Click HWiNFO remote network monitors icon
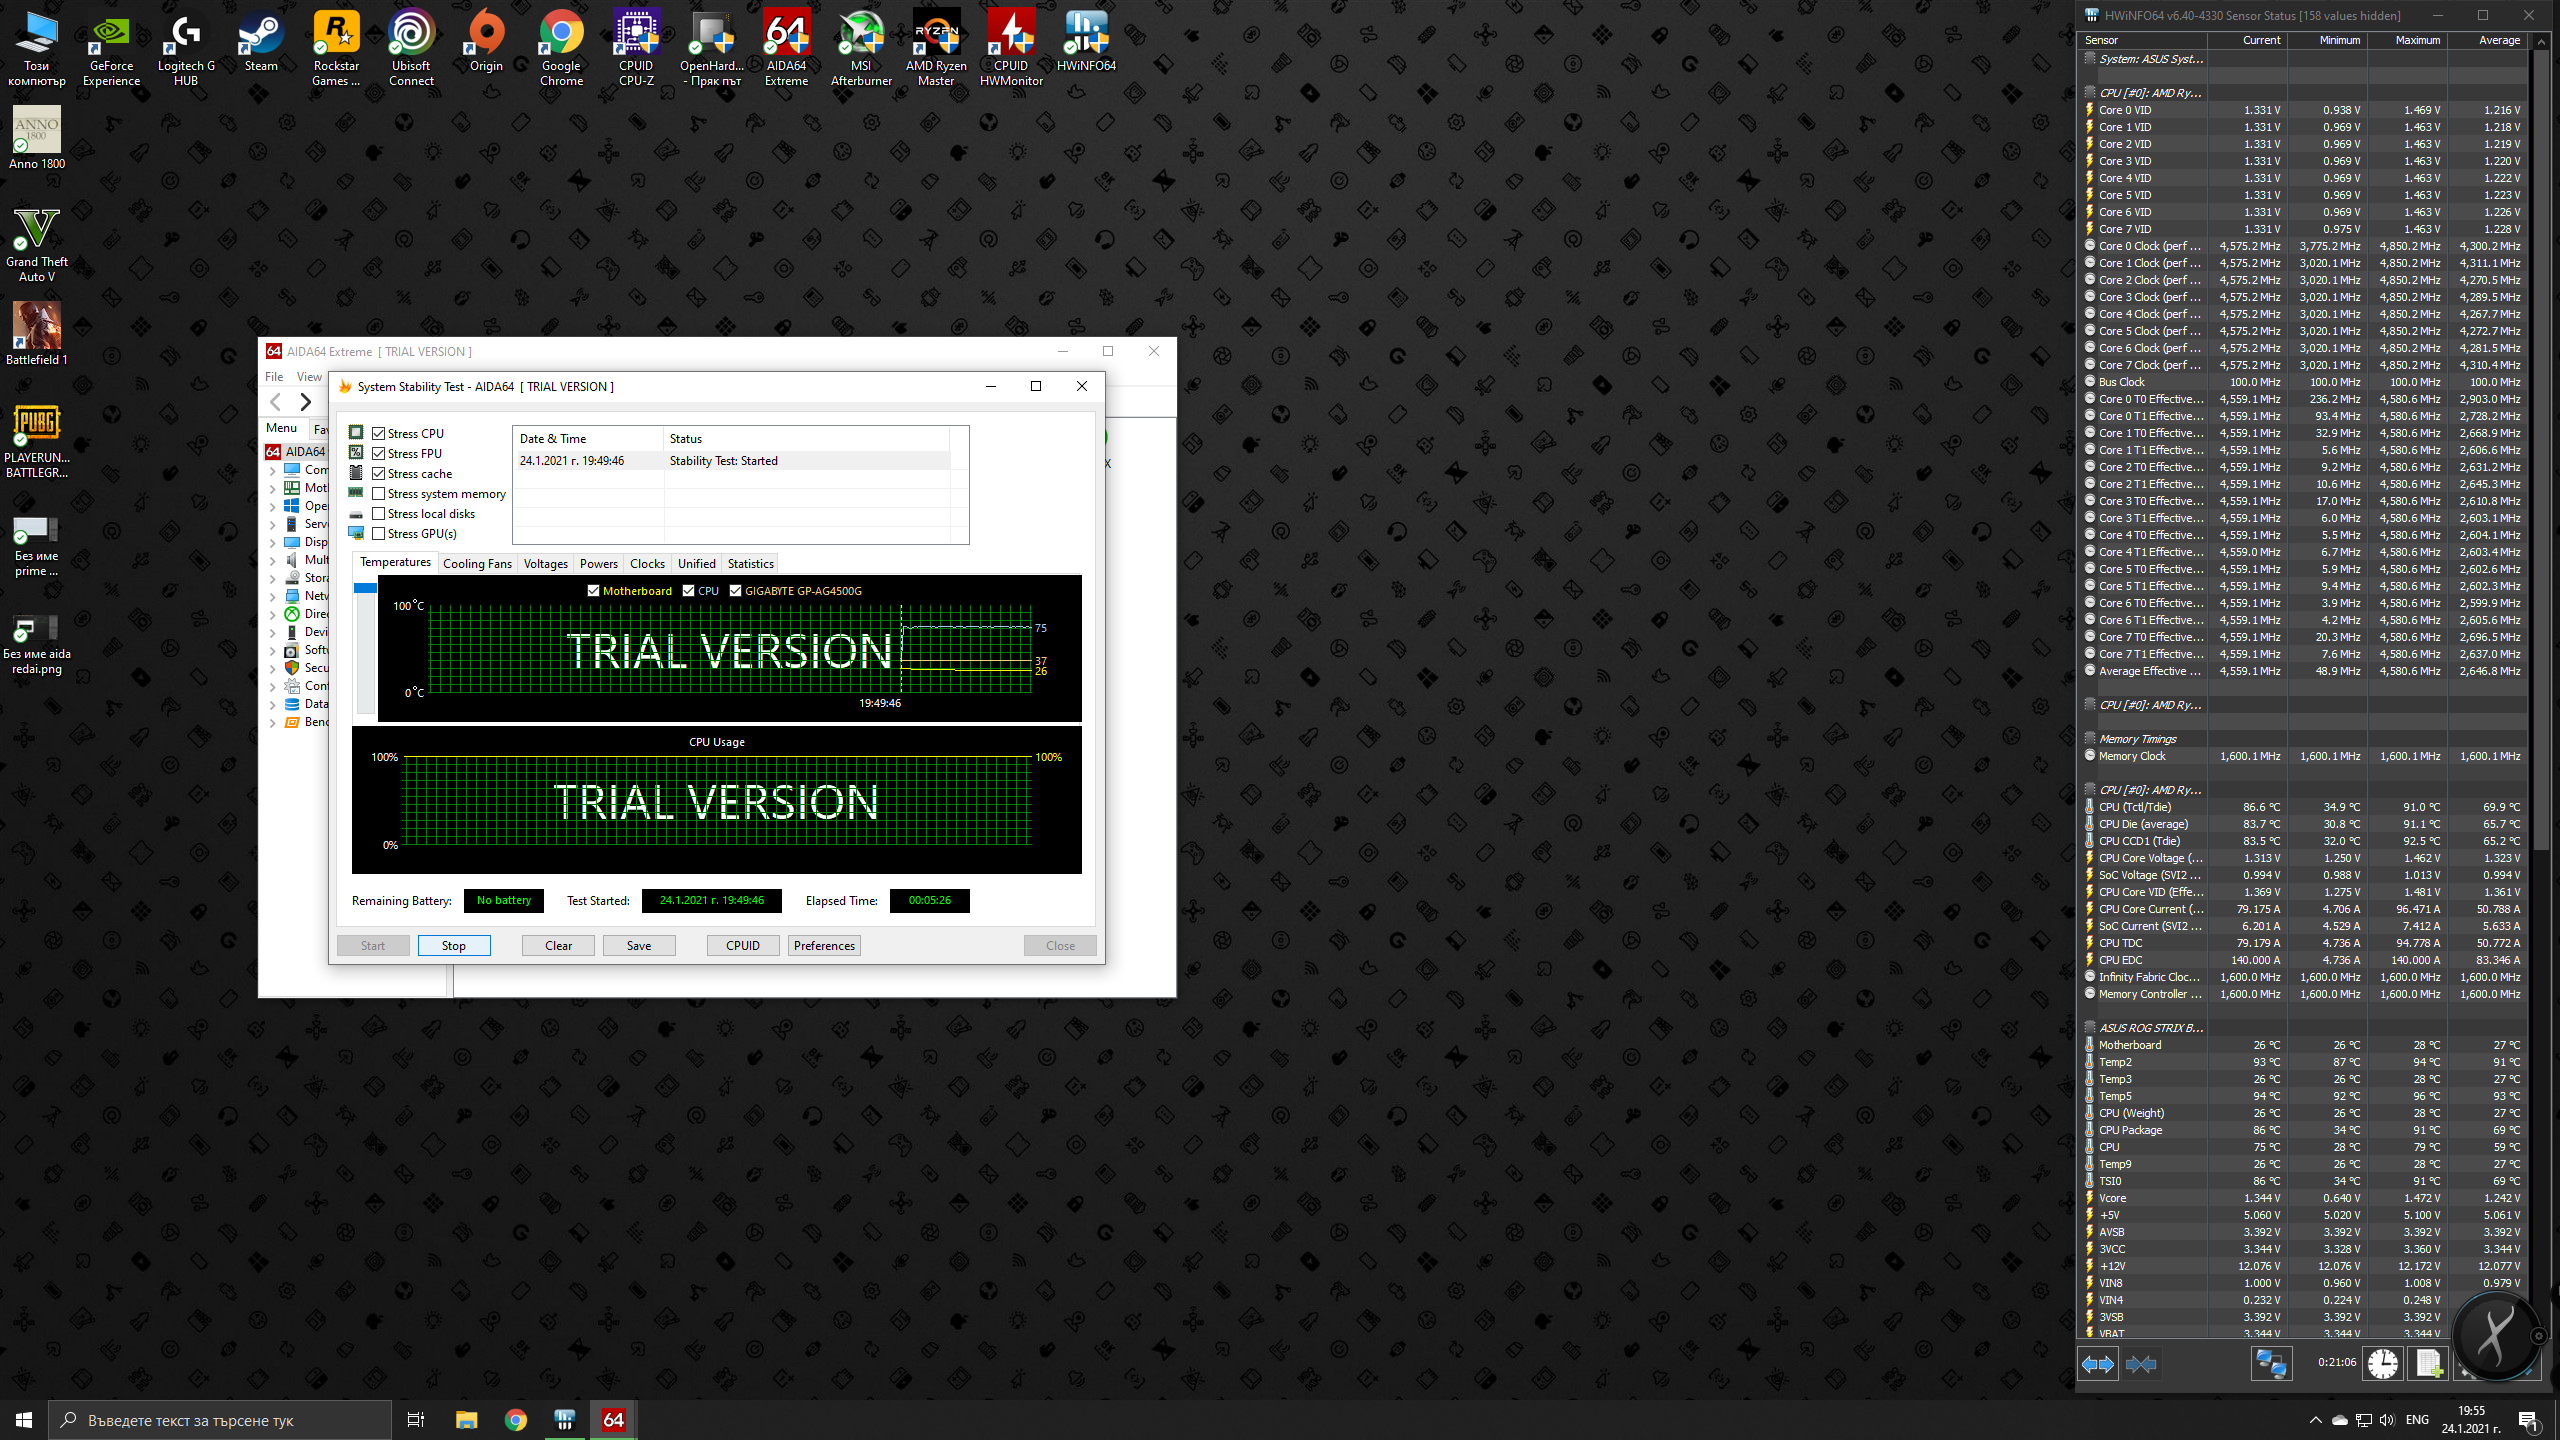Screen dimensions: 2560x1440 (x=2271, y=1364)
